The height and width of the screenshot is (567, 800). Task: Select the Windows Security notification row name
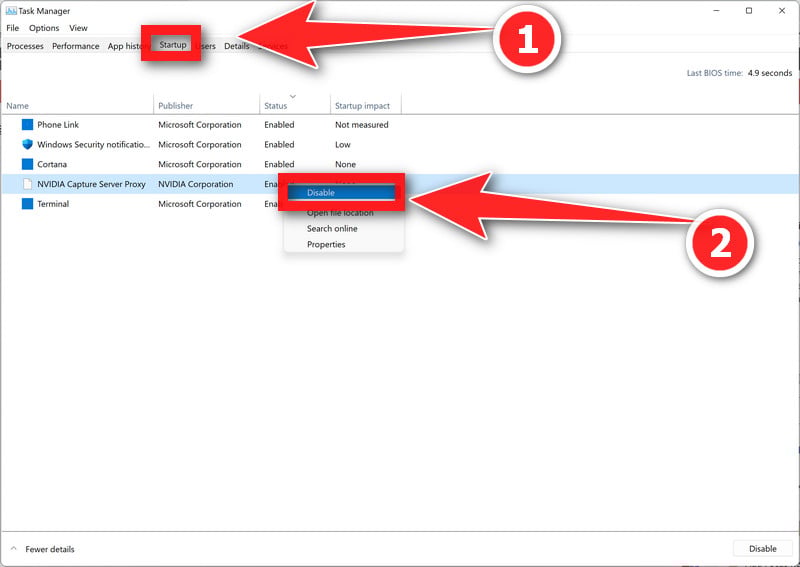(x=93, y=144)
